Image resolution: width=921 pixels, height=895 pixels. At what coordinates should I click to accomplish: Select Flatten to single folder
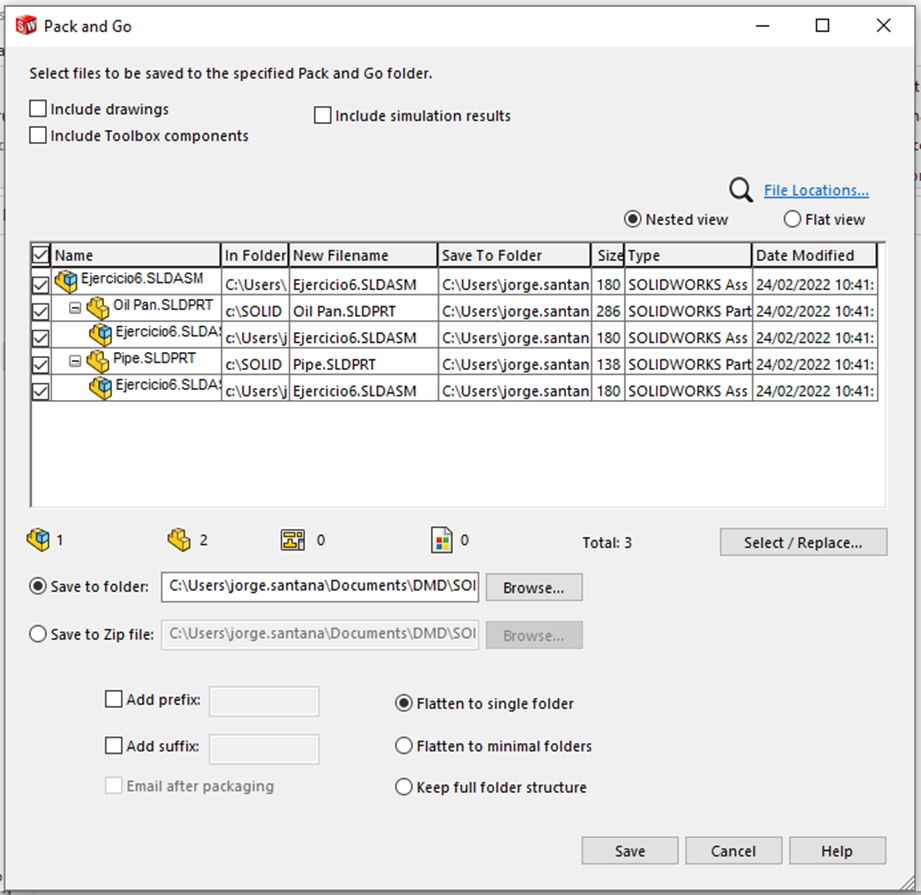(x=404, y=703)
